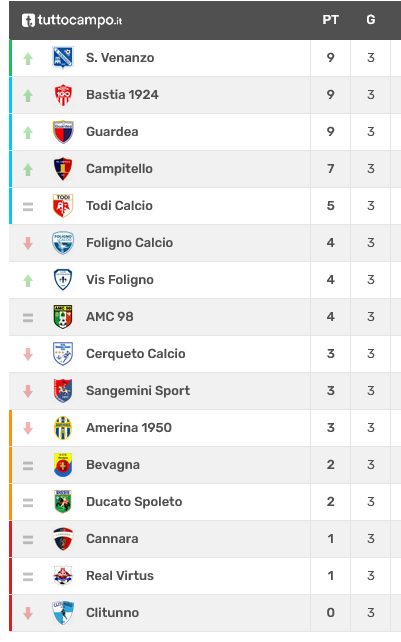Select the AMC 98 team badge

click(x=63, y=316)
